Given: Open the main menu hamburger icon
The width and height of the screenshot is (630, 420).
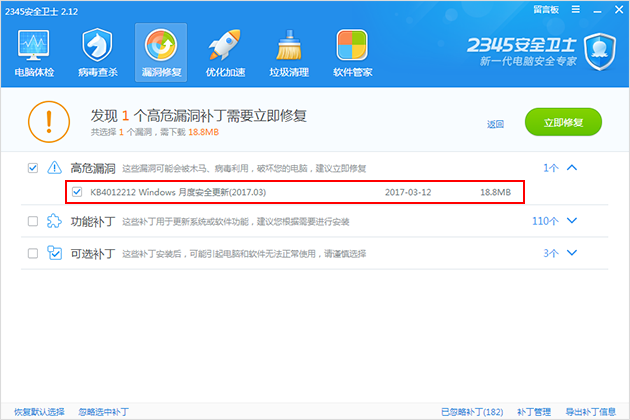Looking at the screenshot, I should 575,9.
